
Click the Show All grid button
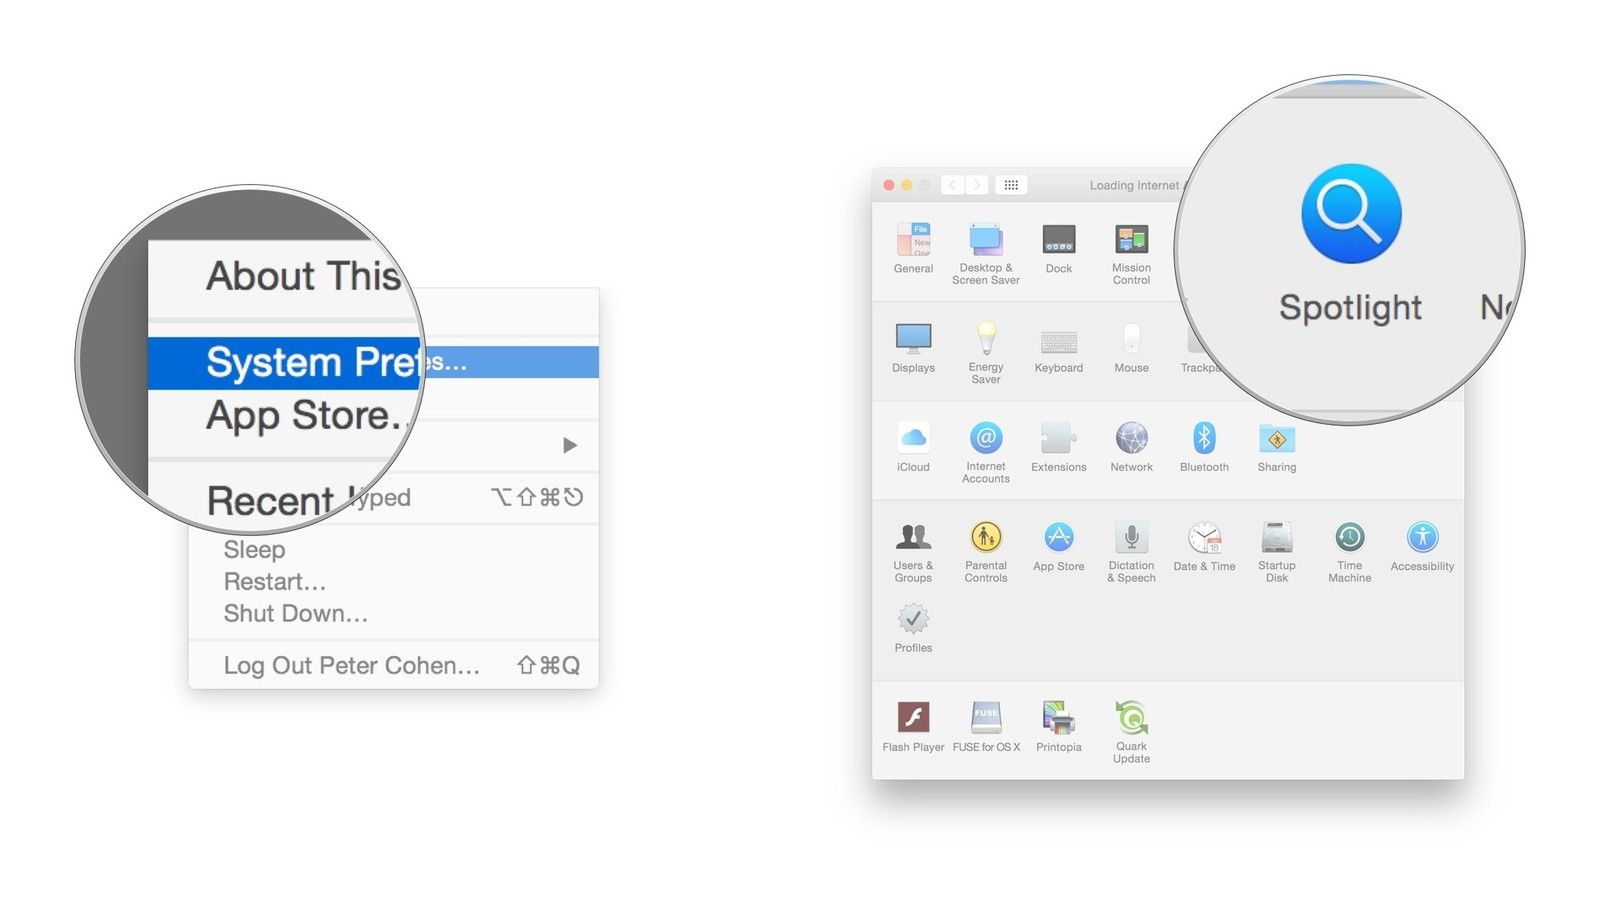(x=1011, y=185)
